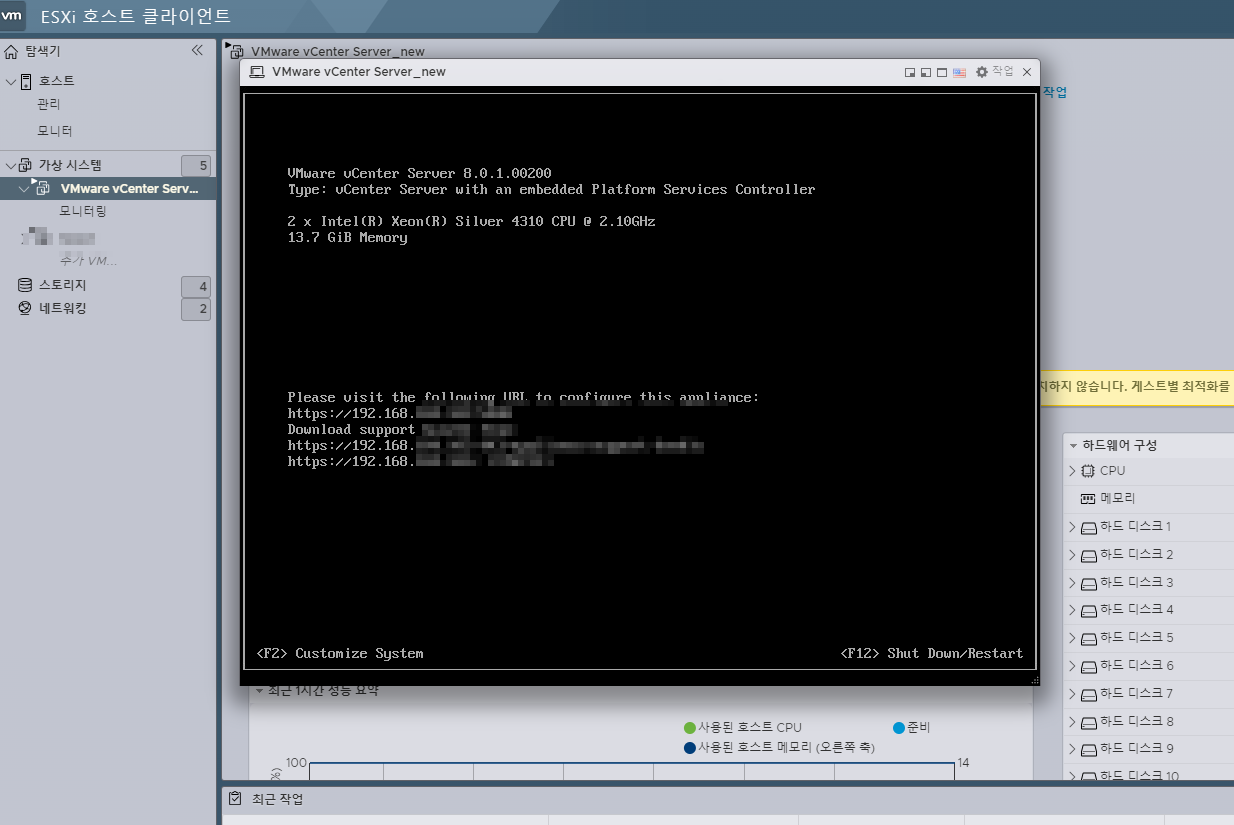The width and height of the screenshot is (1234, 825).
Task: Select 모니터 under 호스트
Action: [x=55, y=131]
